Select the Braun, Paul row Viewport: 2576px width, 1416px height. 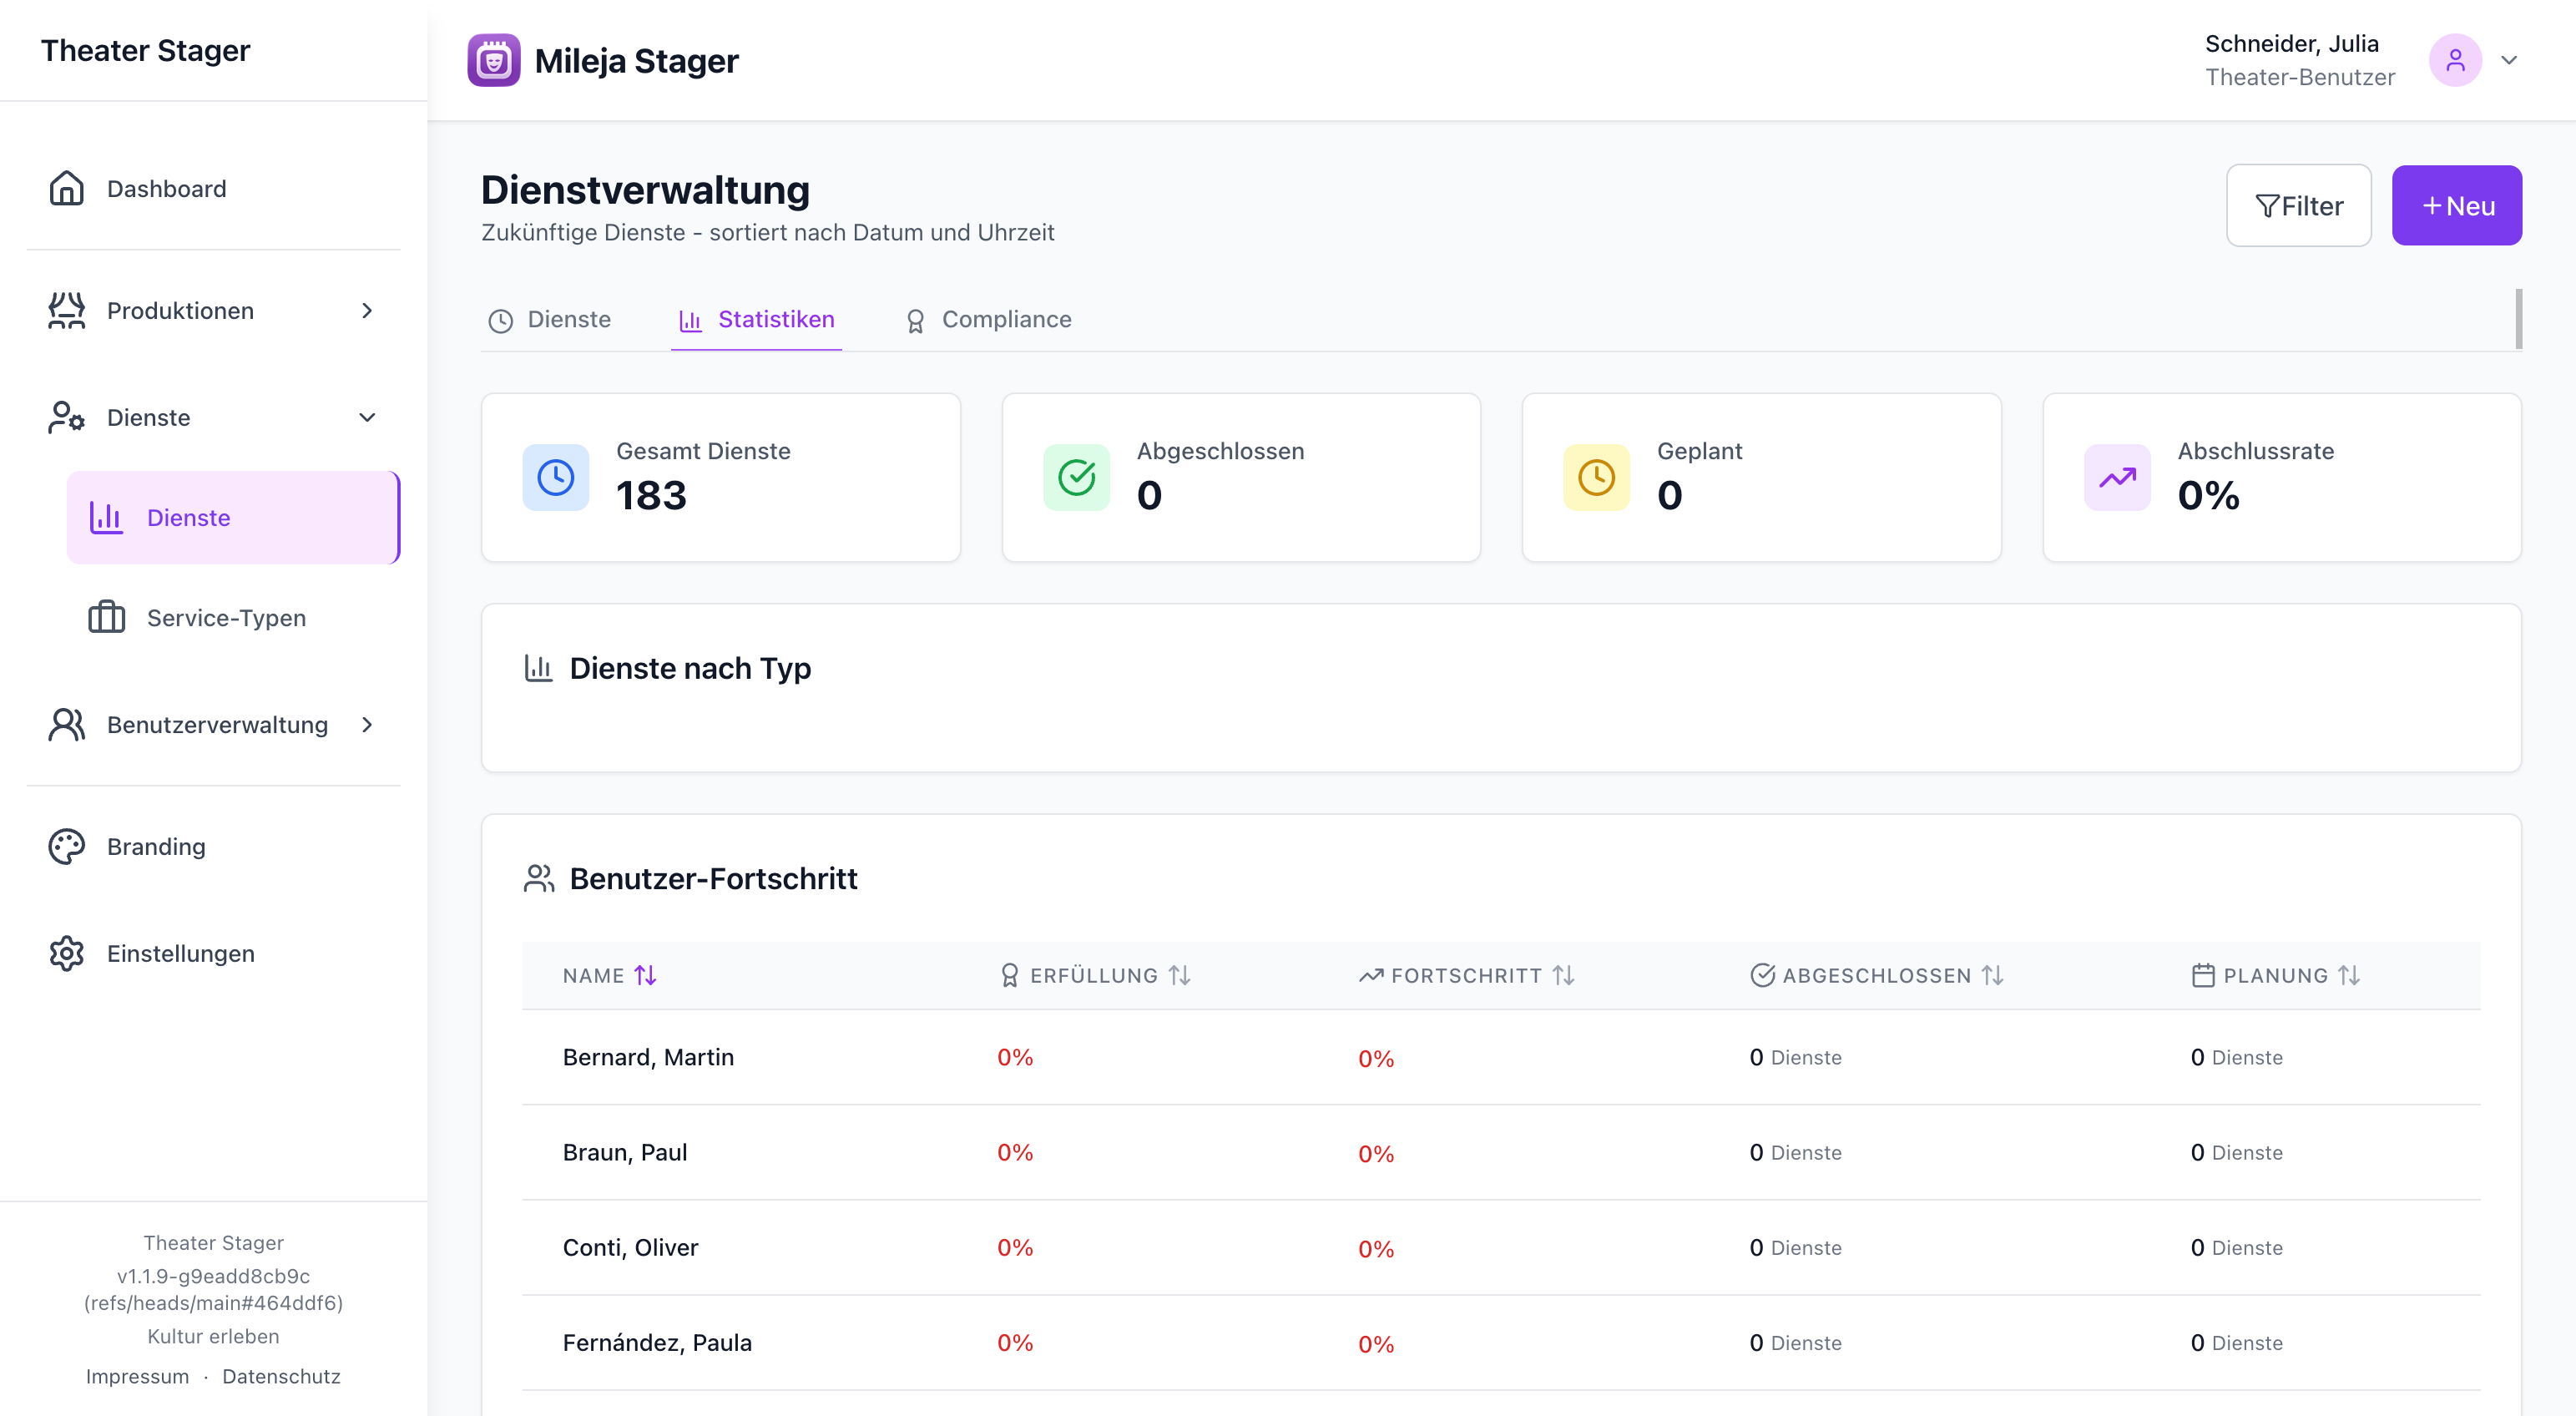click(624, 1152)
